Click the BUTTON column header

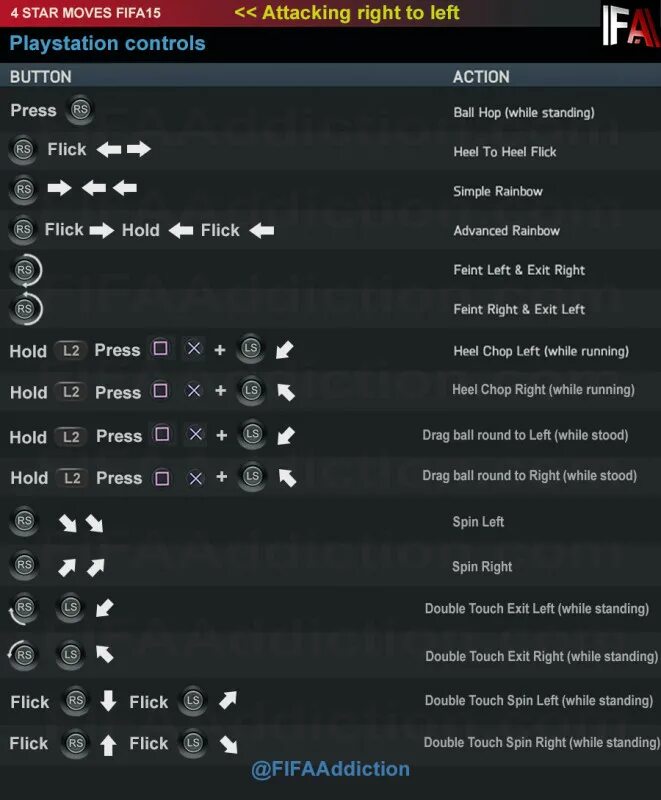pos(40,77)
